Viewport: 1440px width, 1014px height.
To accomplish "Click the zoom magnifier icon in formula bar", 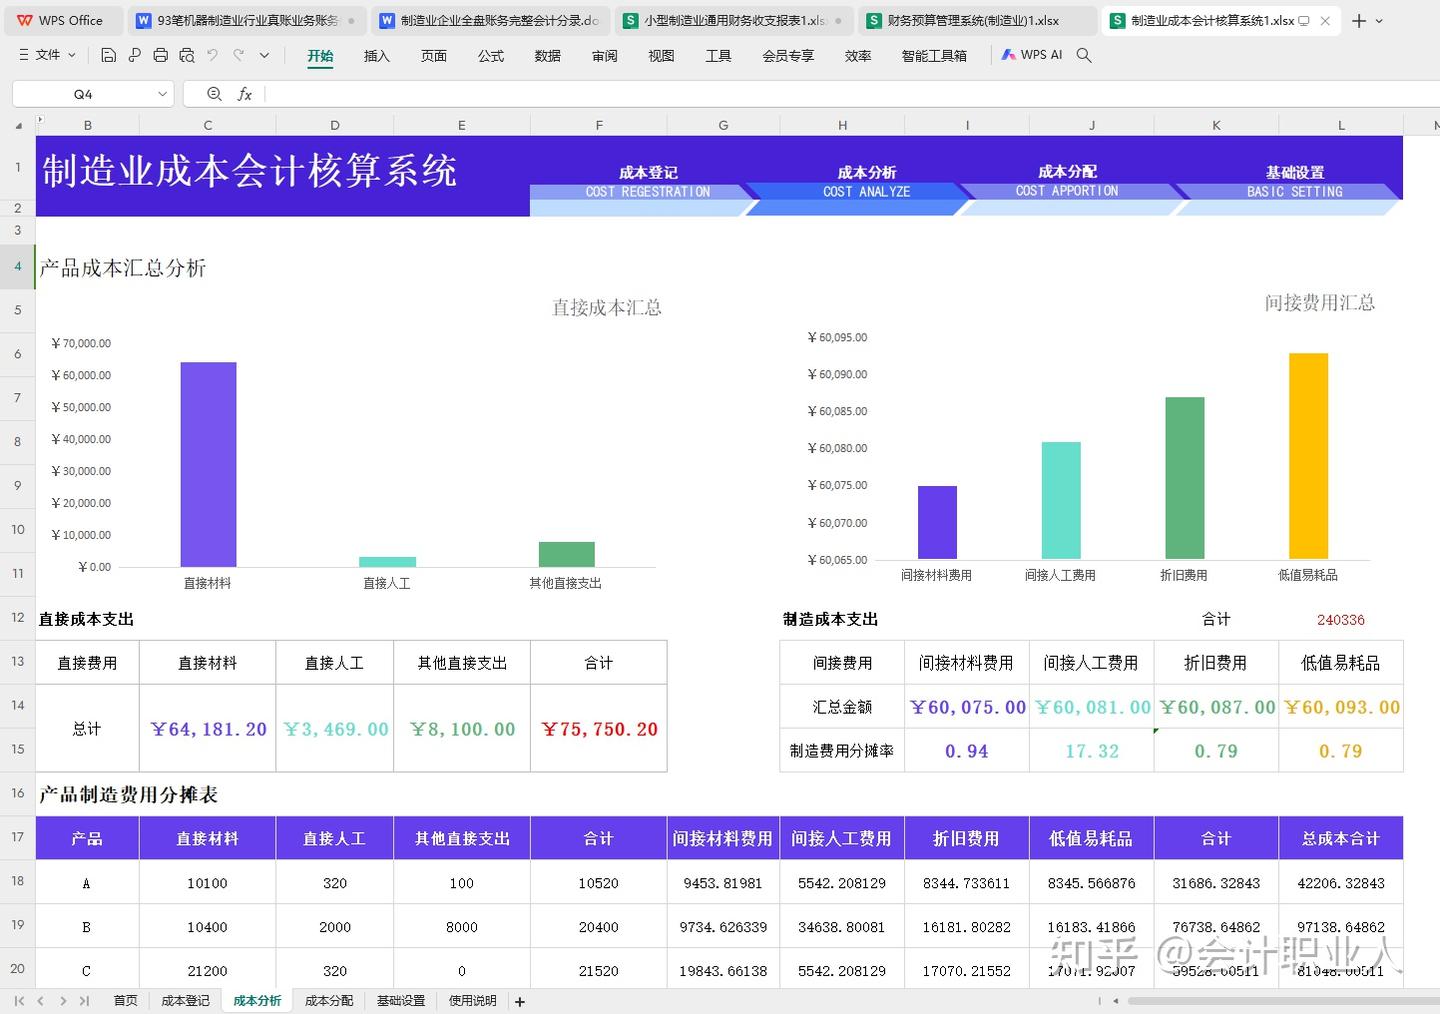I will (214, 94).
